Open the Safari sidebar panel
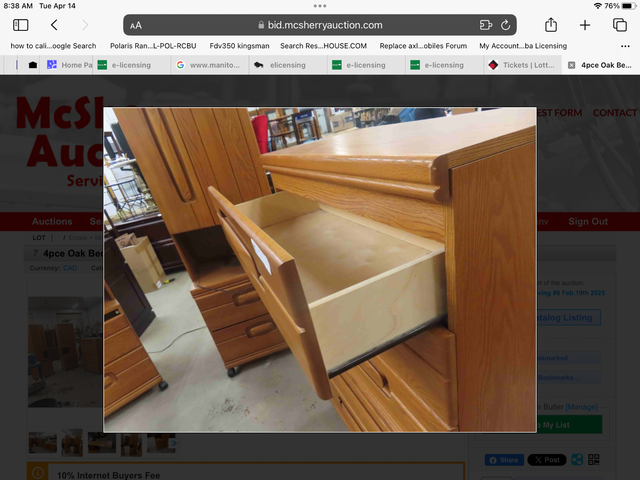This screenshot has width=640, height=480. (x=20, y=25)
